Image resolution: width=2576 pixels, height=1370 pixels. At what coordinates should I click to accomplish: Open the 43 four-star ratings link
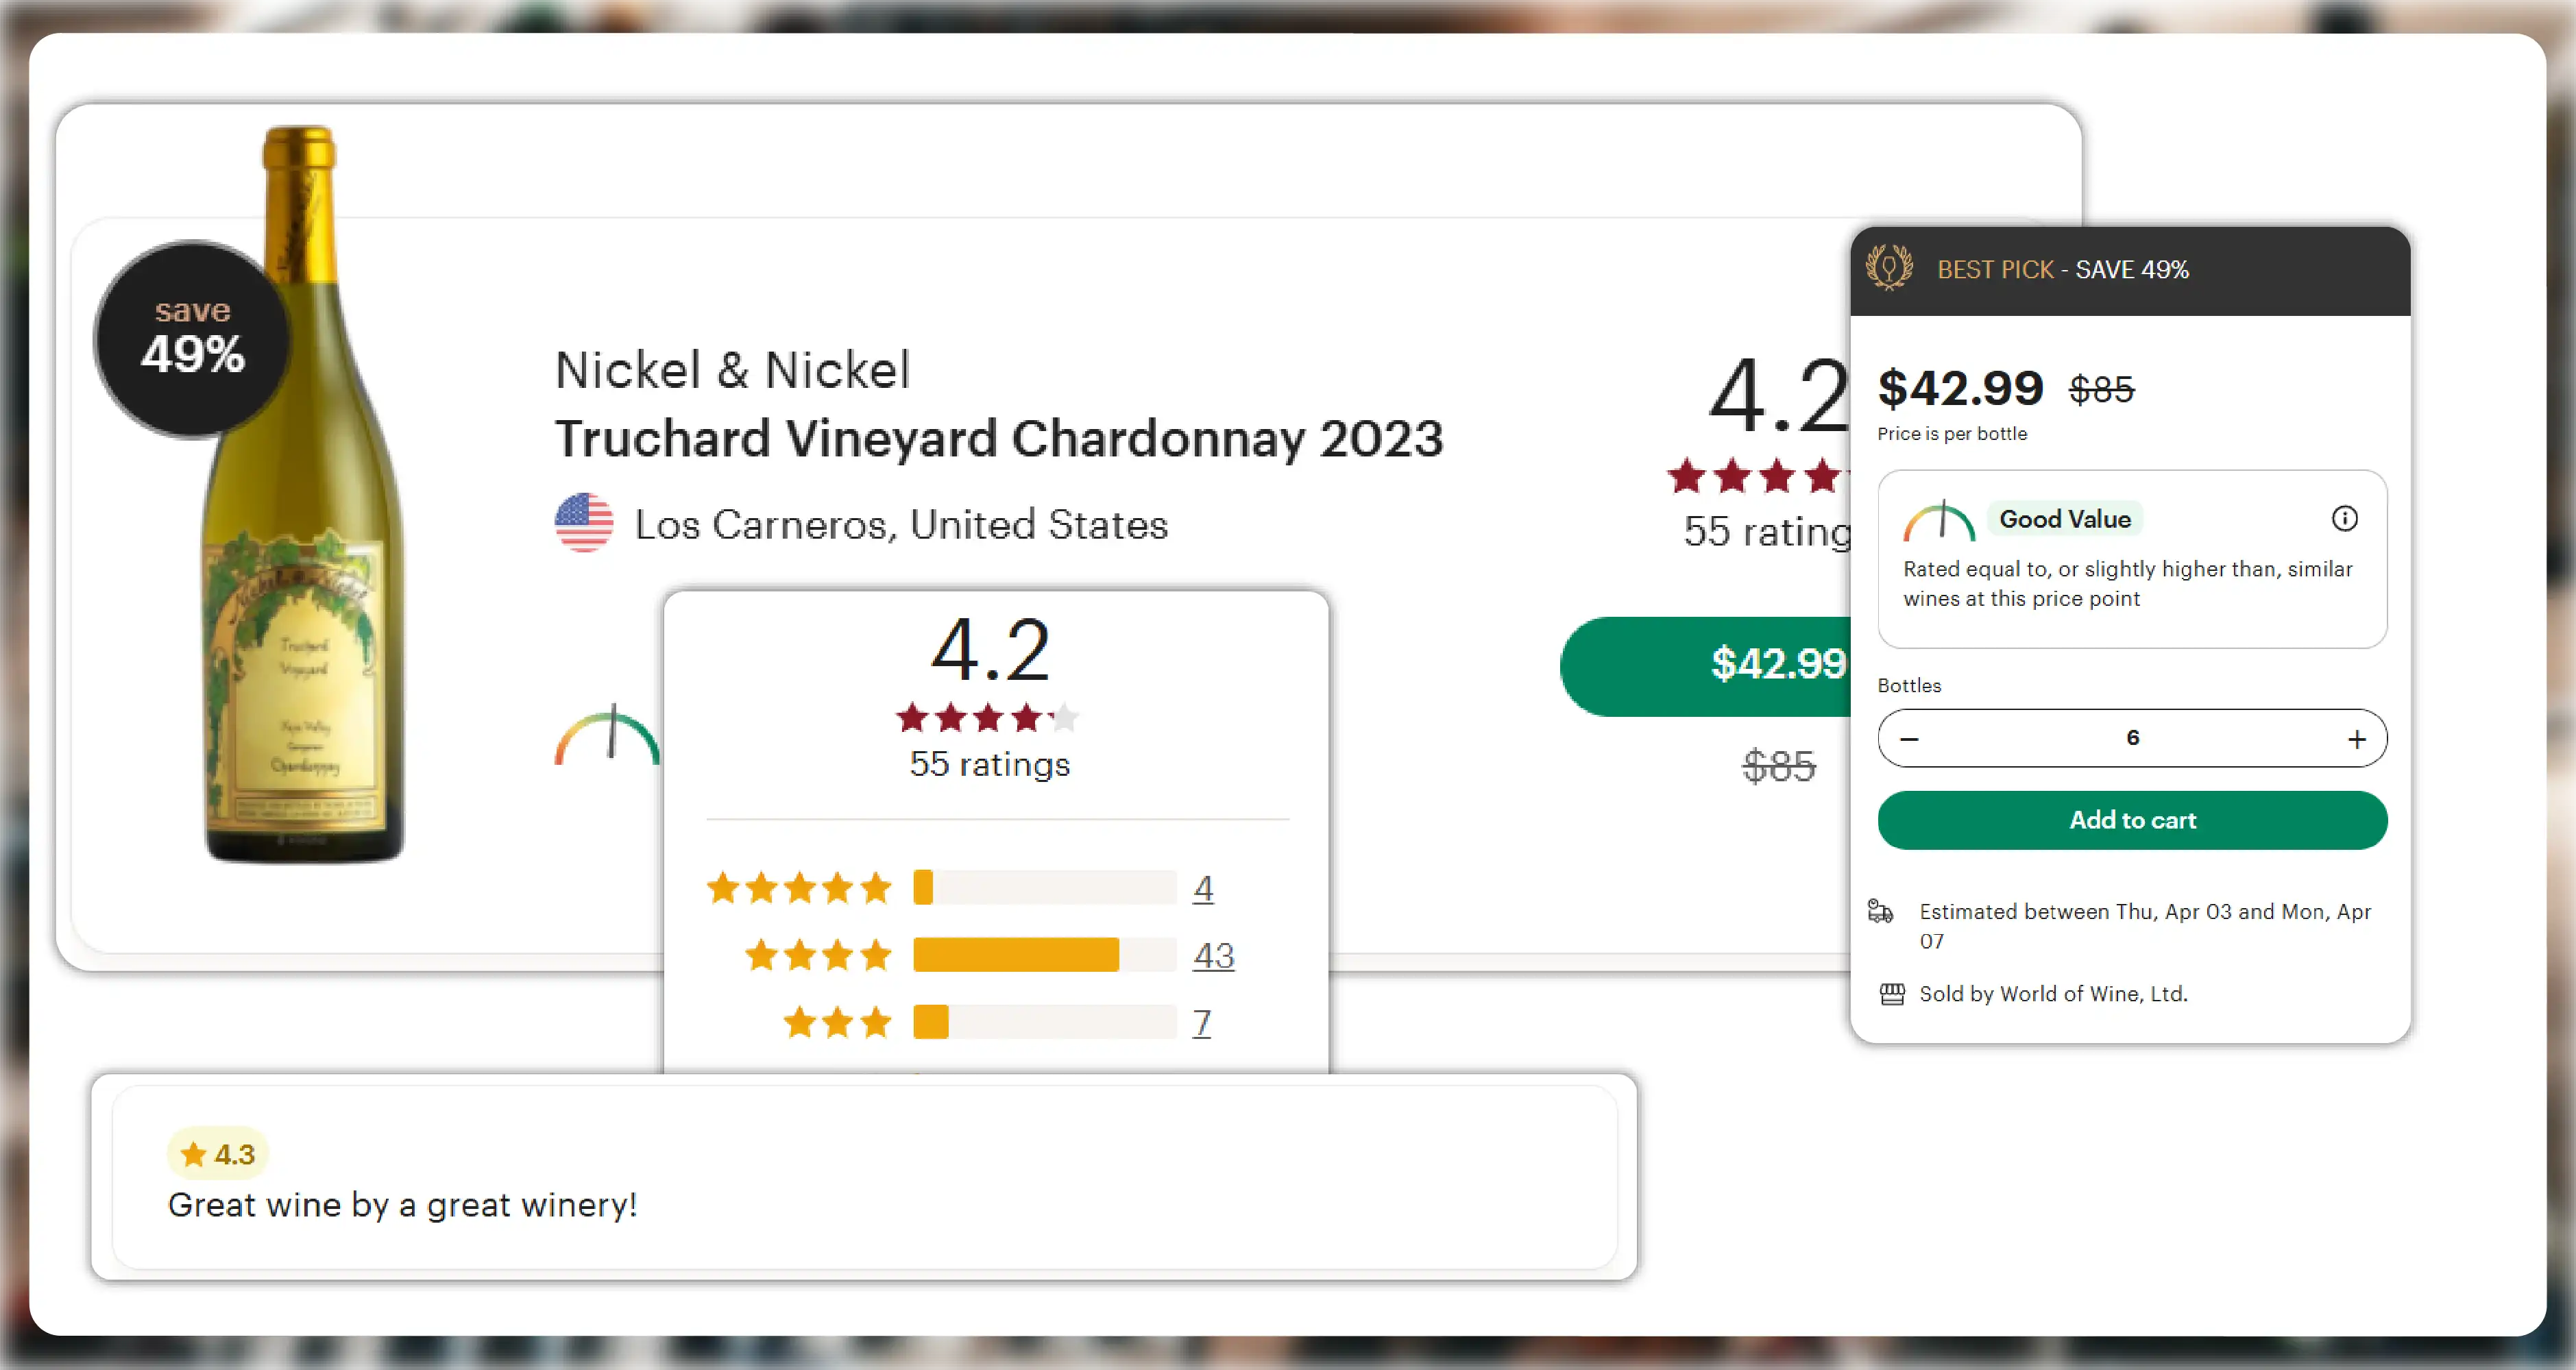pyautogui.click(x=1213, y=956)
